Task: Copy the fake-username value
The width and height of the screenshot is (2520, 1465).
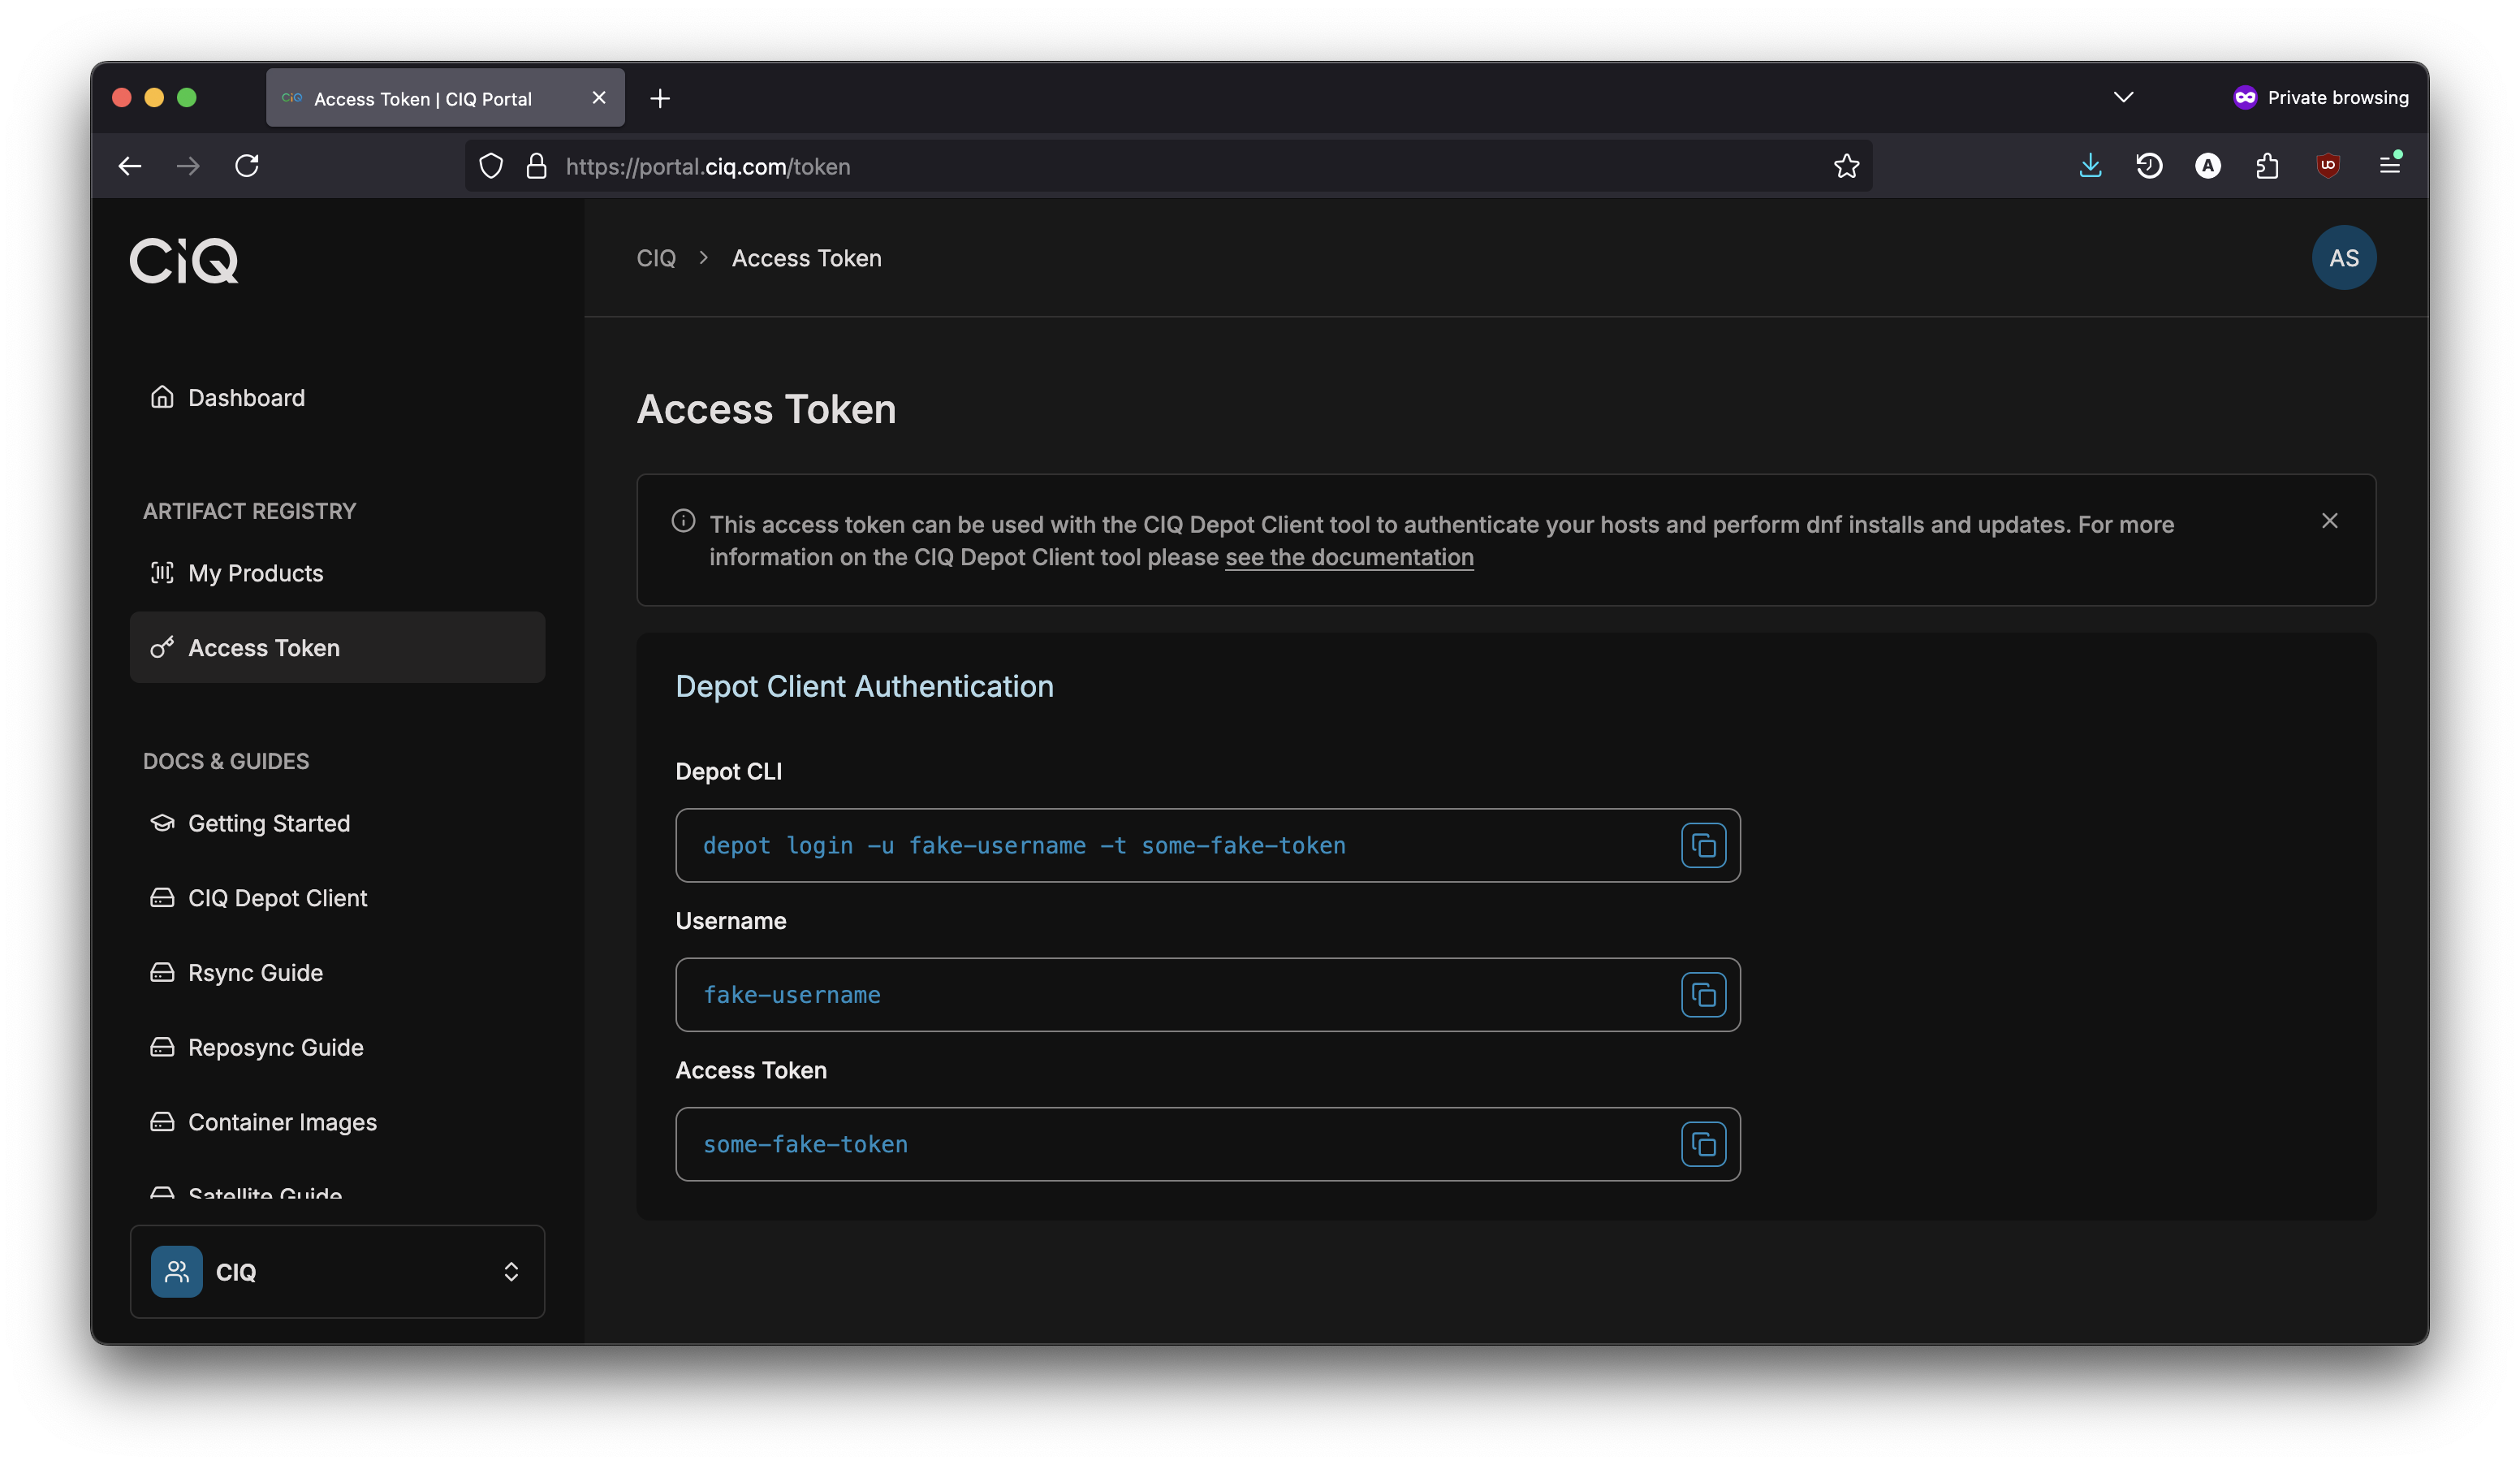Action: [x=1704, y=994]
